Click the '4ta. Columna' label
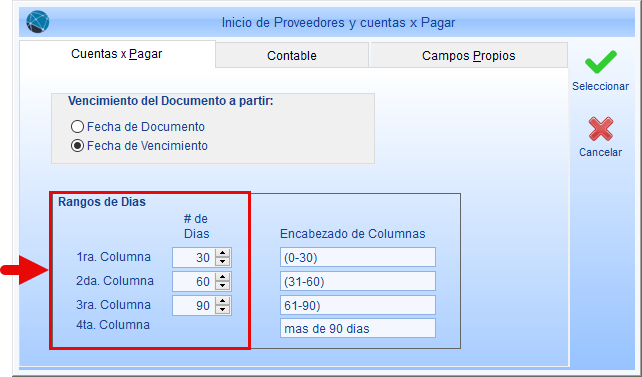This screenshot has height=377, width=642. pyautogui.click(x=113, y=325)
